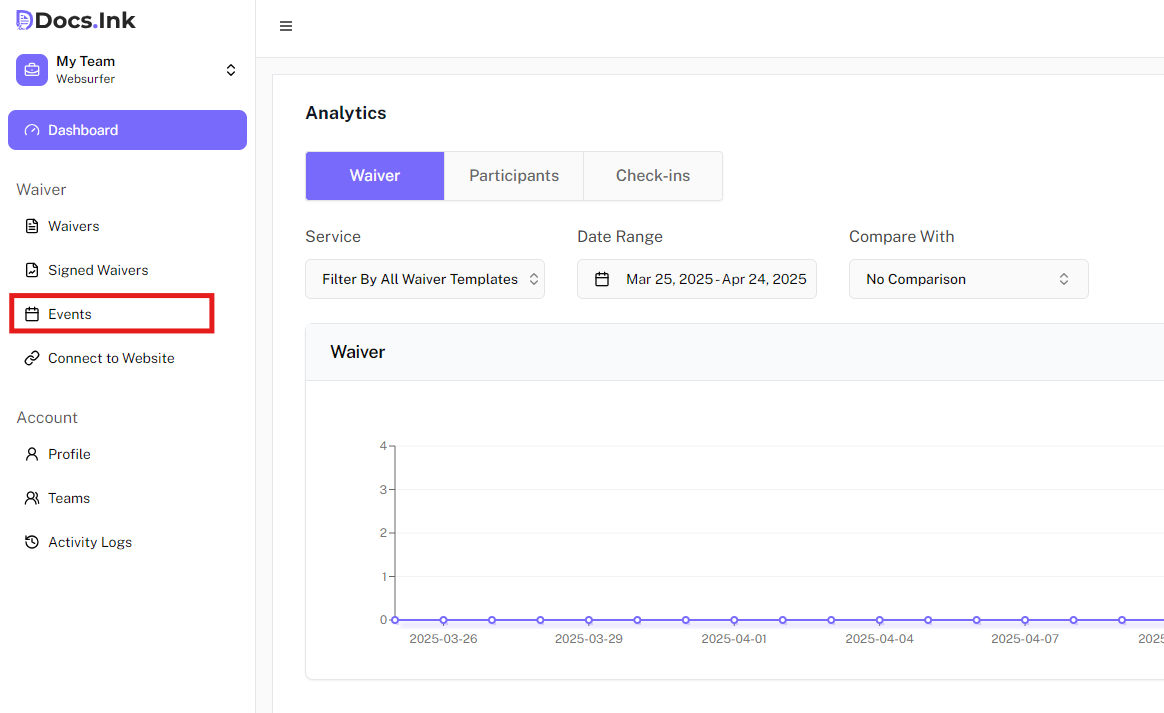Viewport: 1164px width, 713px height.
Task: Switch to the Participants tab
Action: tap(514, 176)
